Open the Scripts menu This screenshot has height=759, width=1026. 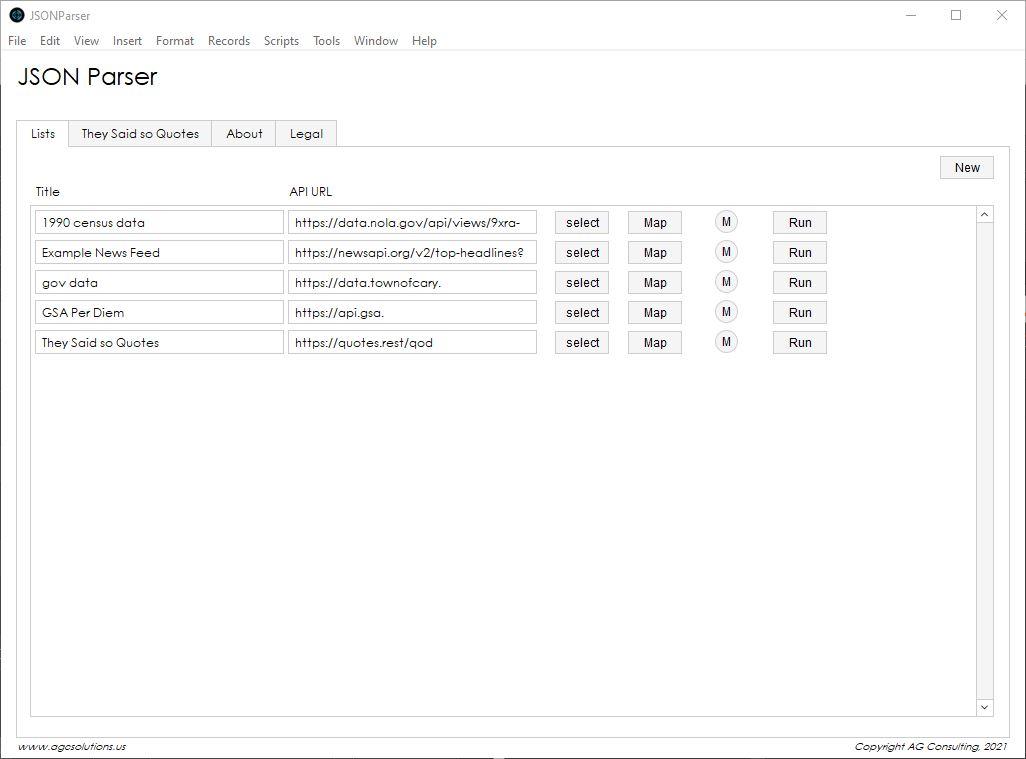[281, 41]
